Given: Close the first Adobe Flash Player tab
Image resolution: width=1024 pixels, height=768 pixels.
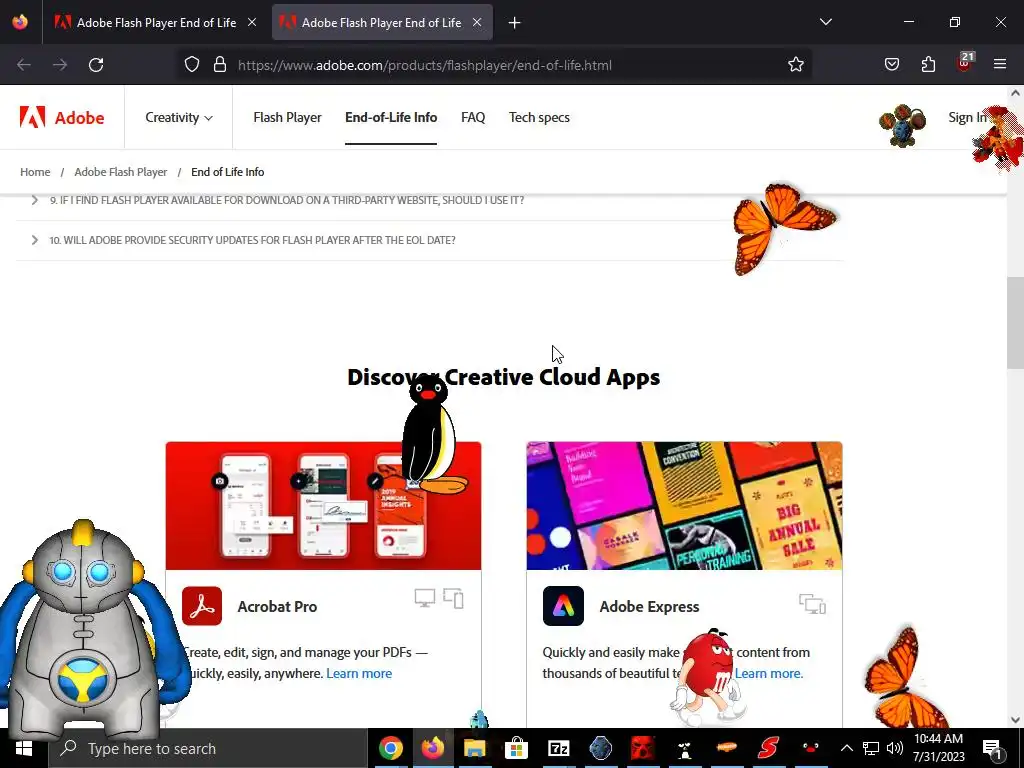Looking at the screenshot, I should (x=252, y=22).
